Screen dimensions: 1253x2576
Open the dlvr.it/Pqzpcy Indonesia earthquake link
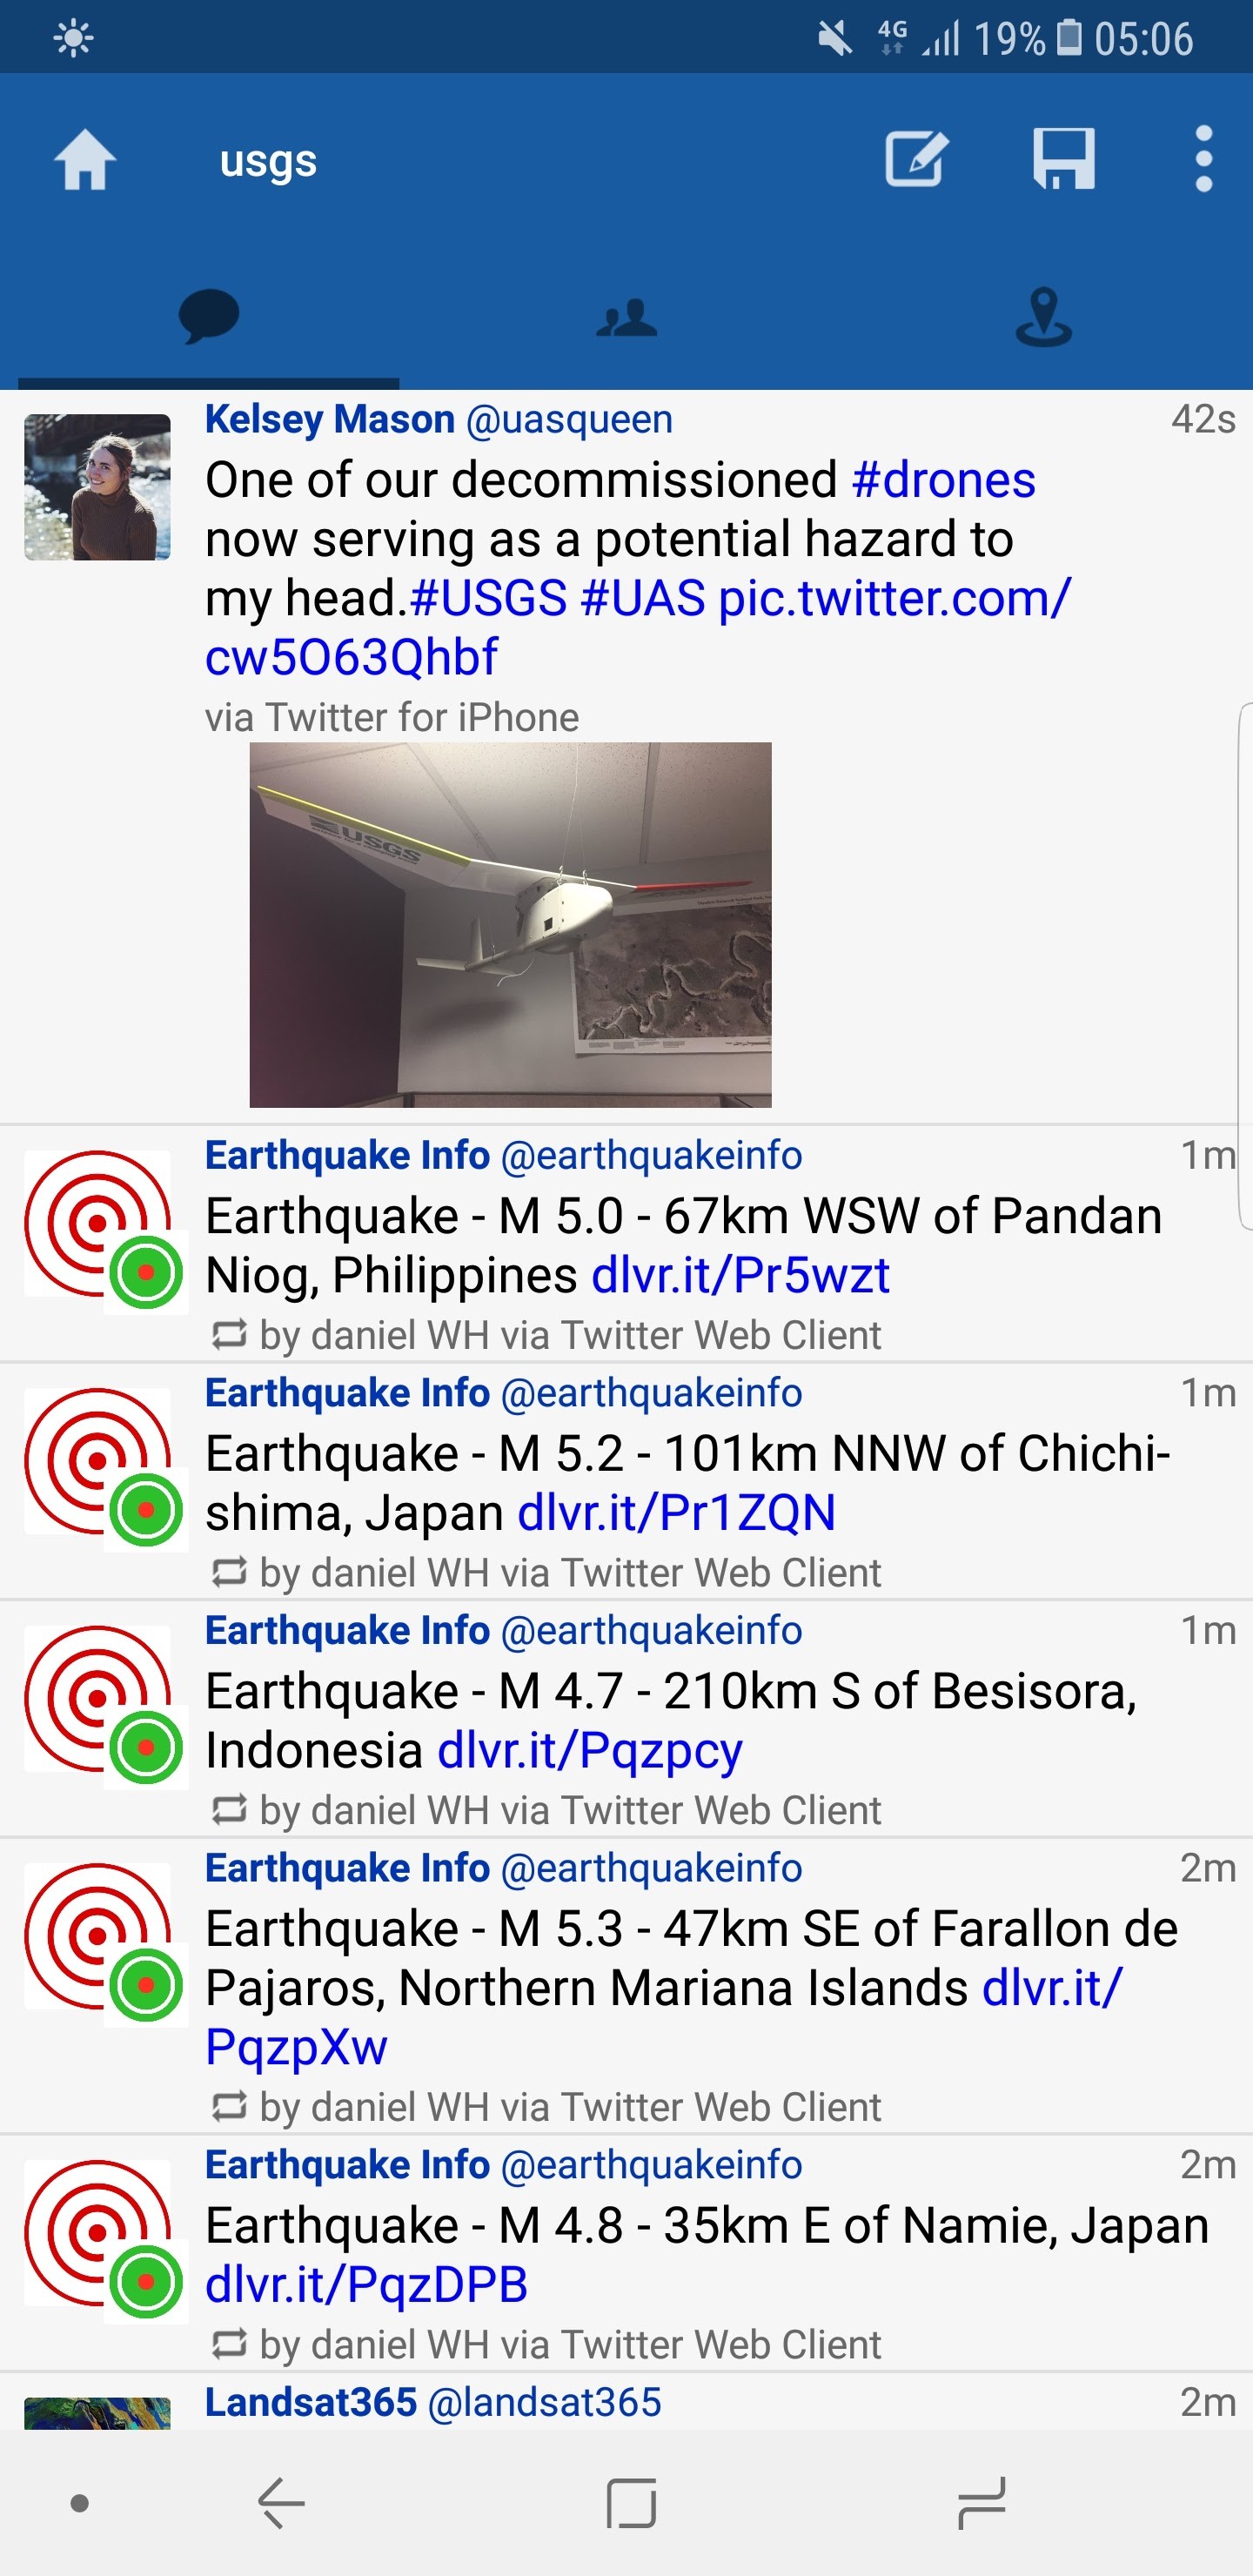590,1751
